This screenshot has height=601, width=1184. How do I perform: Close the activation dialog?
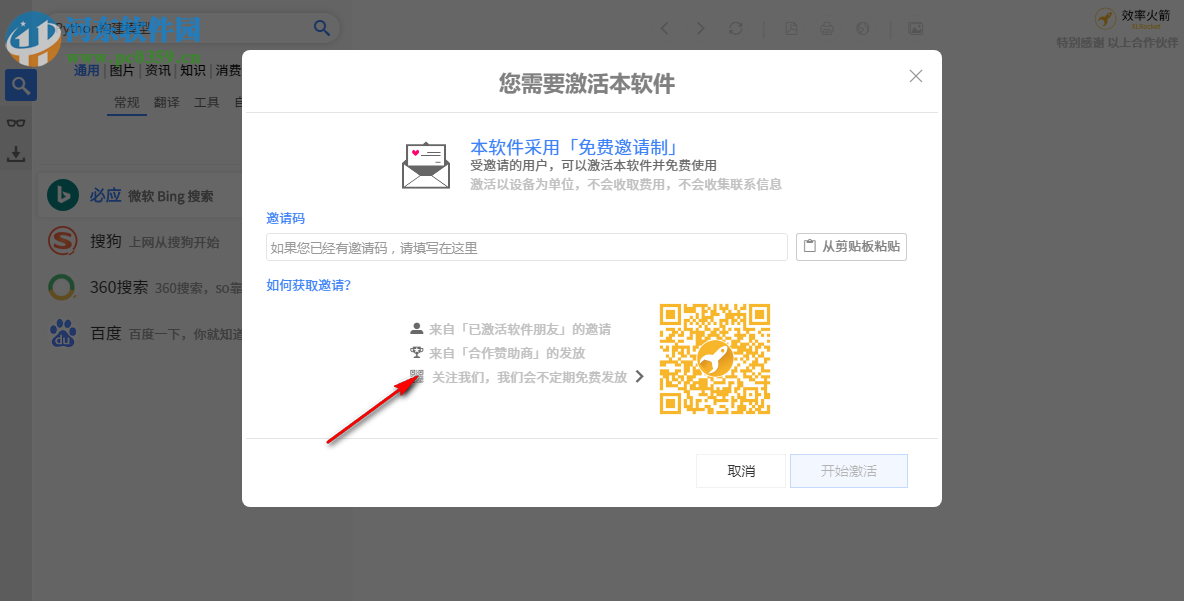point(916,76)
